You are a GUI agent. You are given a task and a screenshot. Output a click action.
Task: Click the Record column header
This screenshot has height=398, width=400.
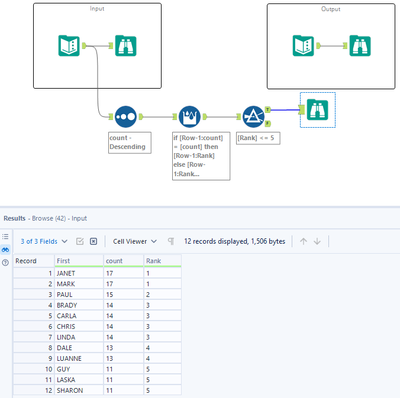34,261
